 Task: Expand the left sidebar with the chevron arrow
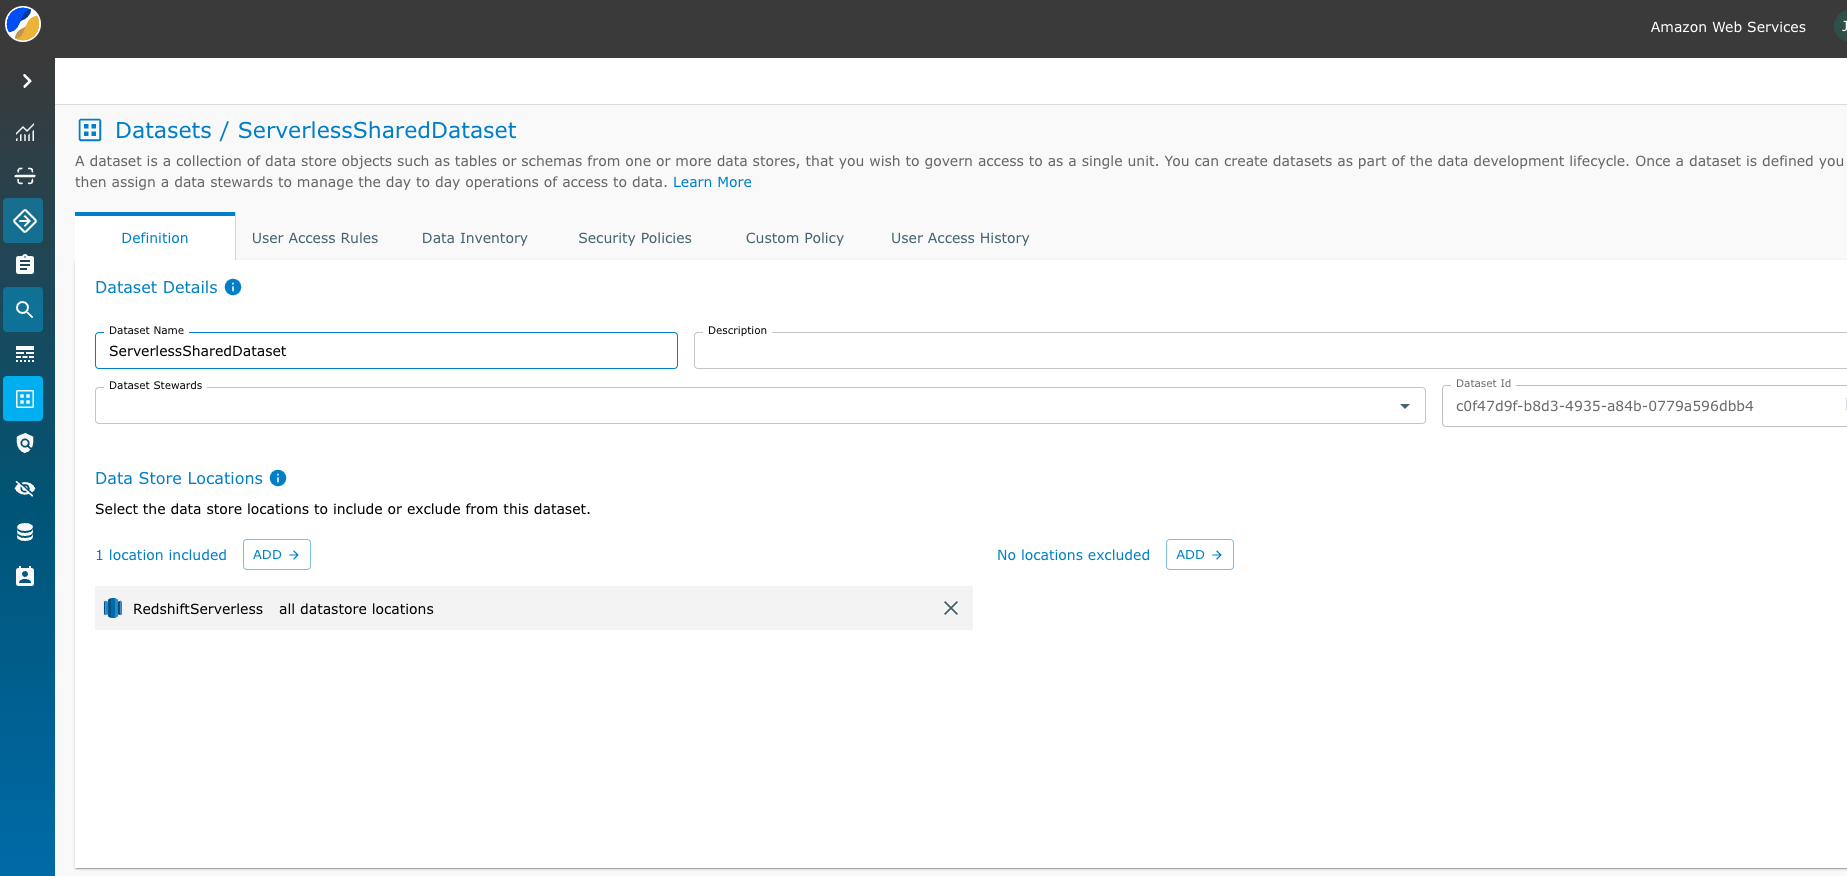(x=27, y=81)
